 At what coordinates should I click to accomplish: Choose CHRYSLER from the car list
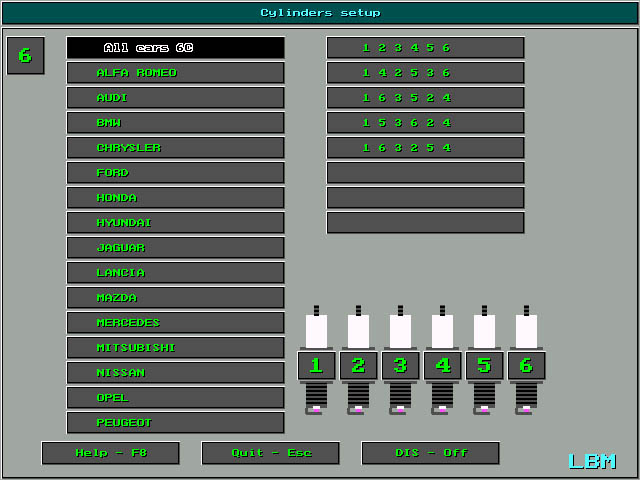click(176, 148)
